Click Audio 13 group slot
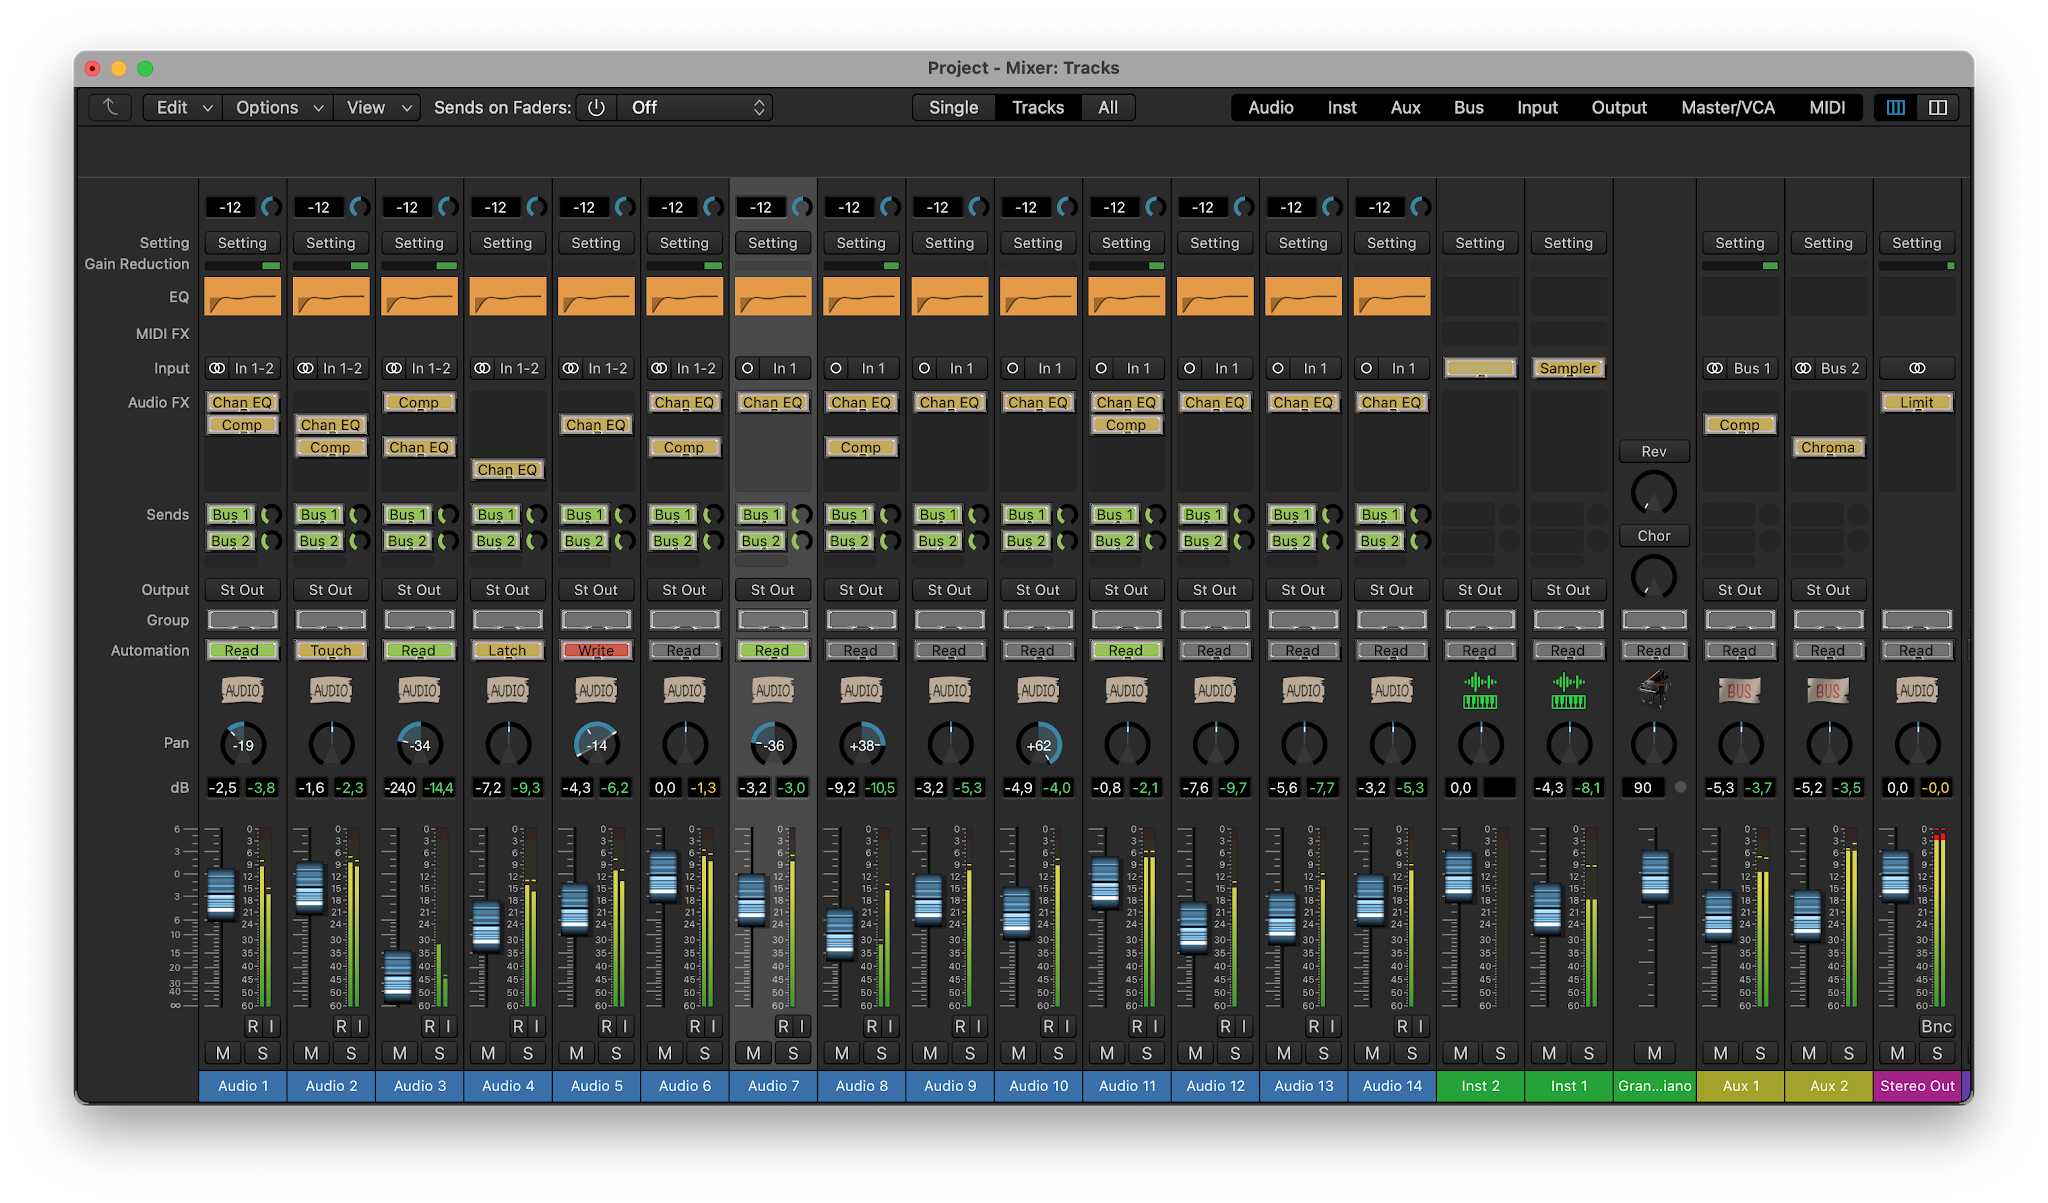Image resolution: width=2048 pixels, height=1203 pixels. click(1302, 620)
